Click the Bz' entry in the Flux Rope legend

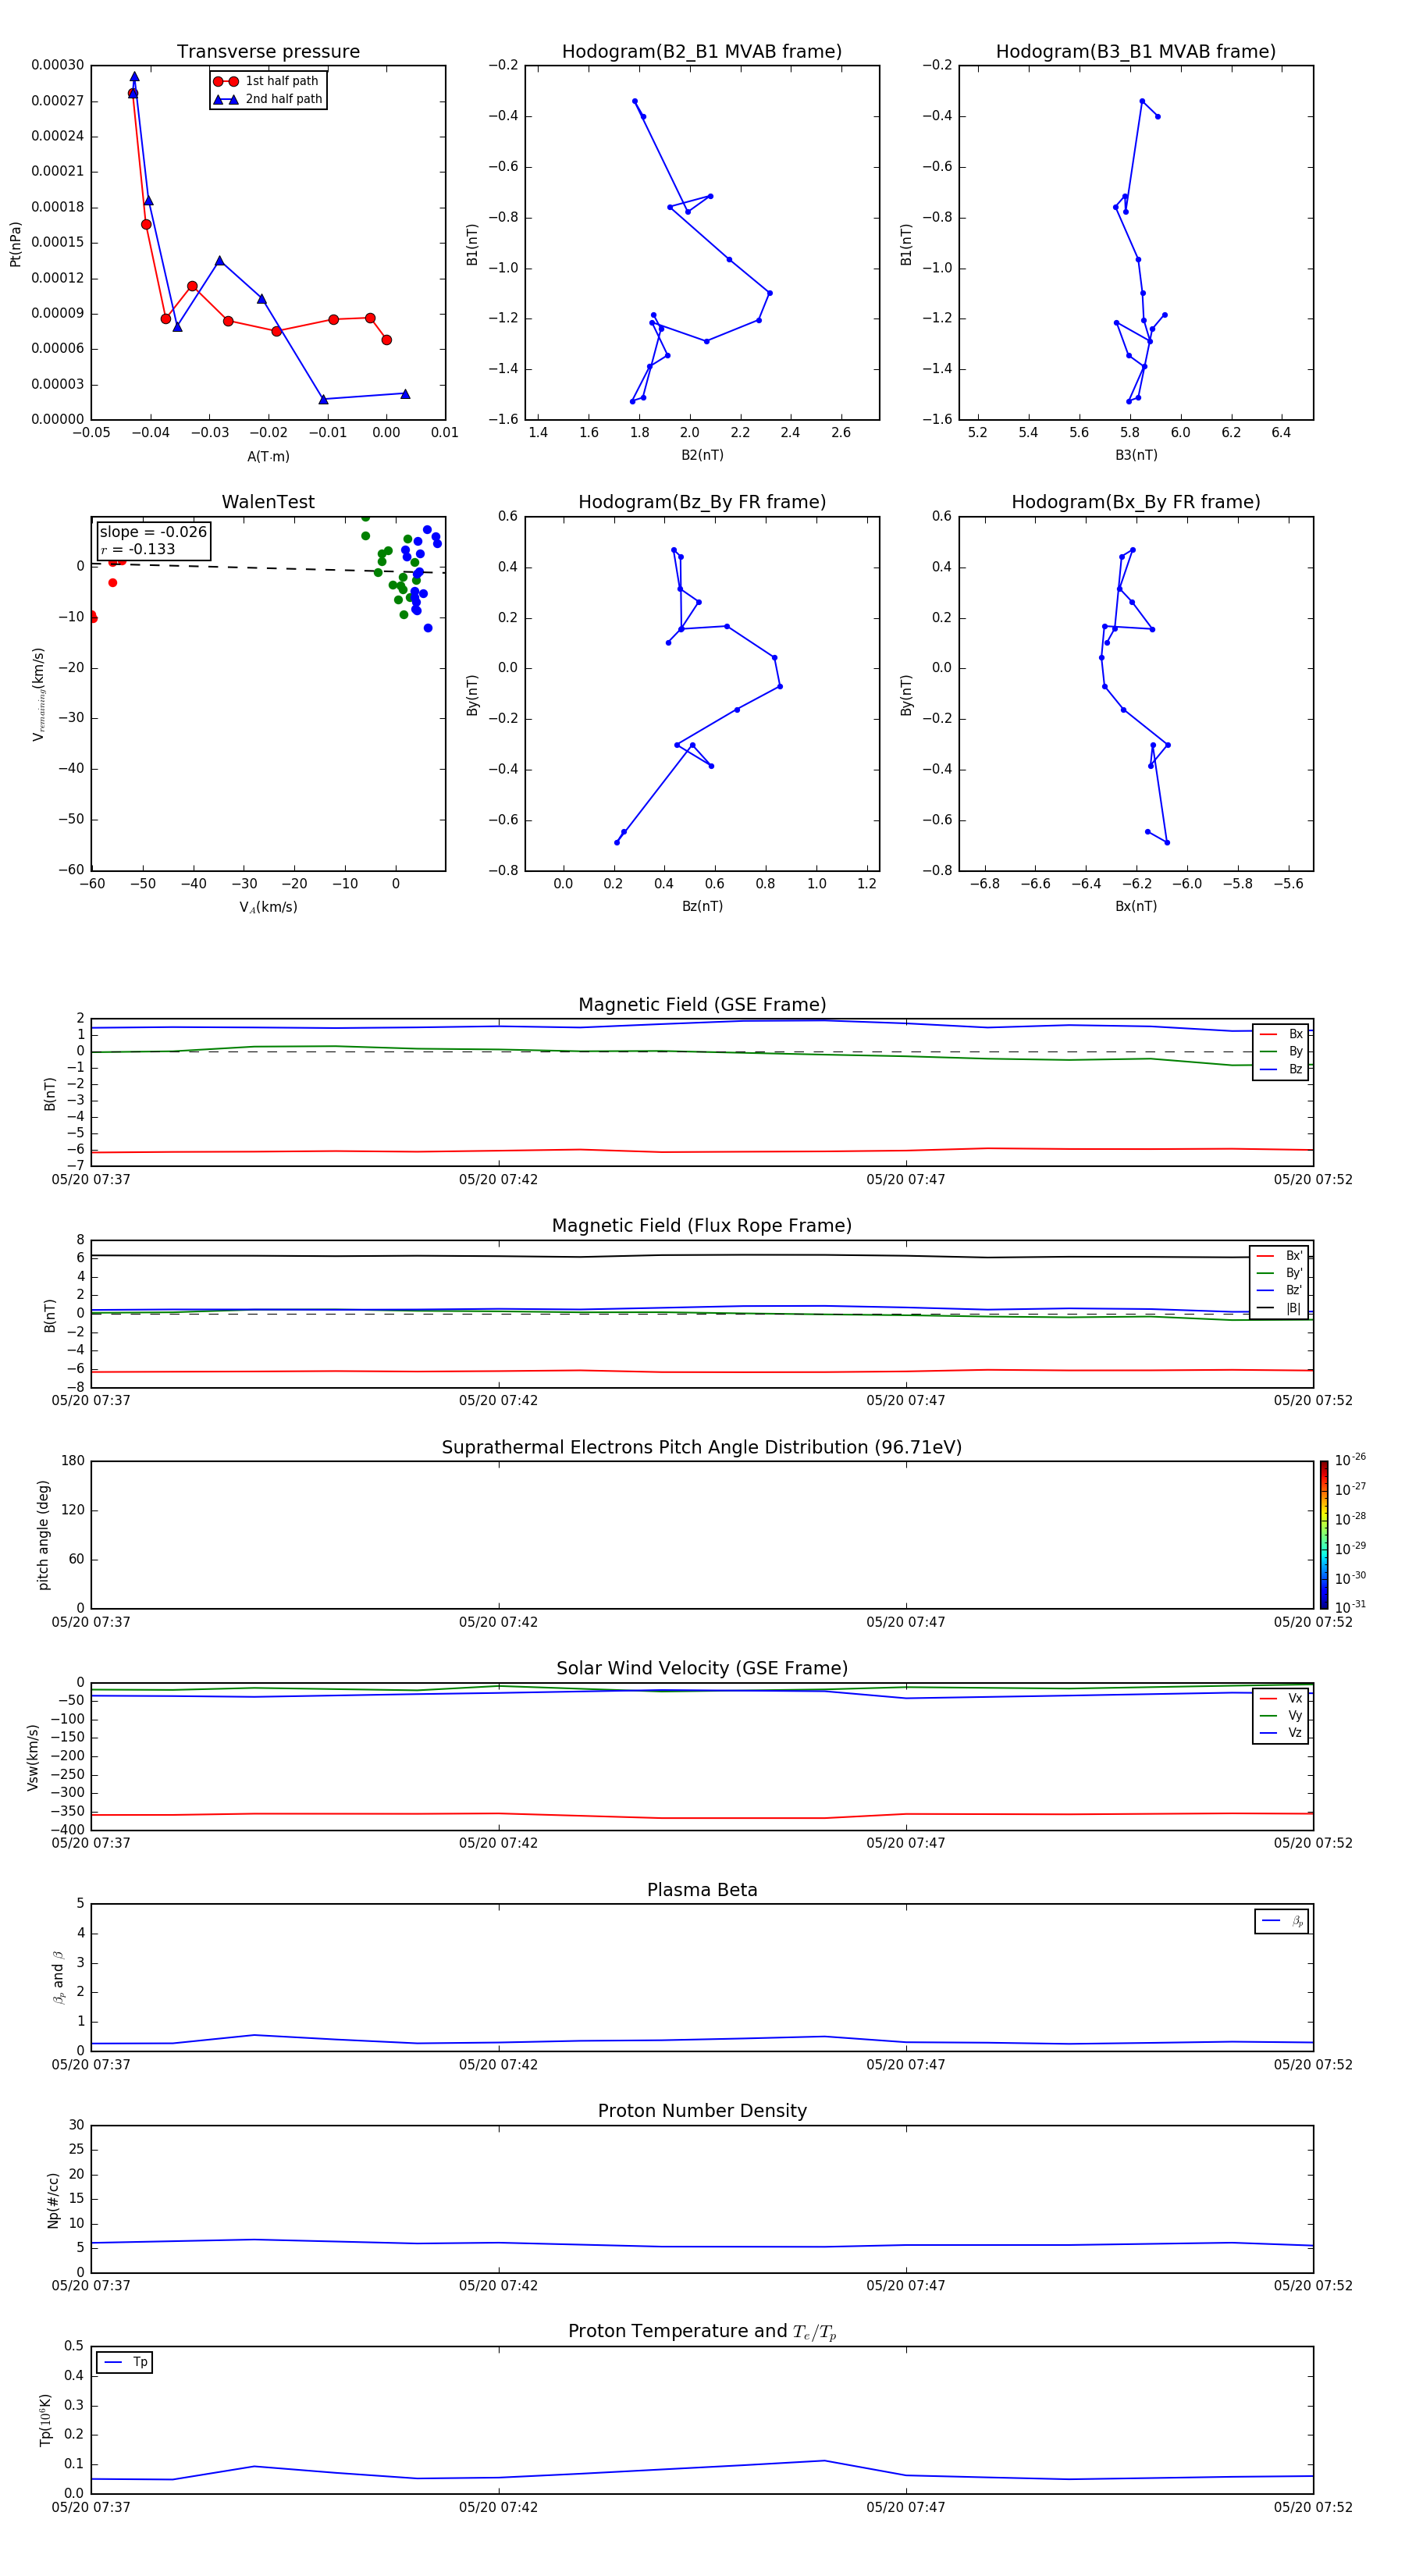point(1280,1290)
